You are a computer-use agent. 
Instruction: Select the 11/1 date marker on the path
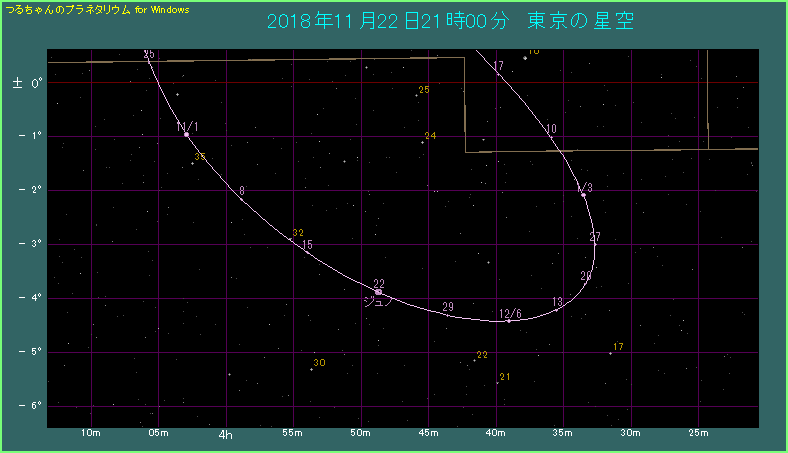click(x=187, y=134)
